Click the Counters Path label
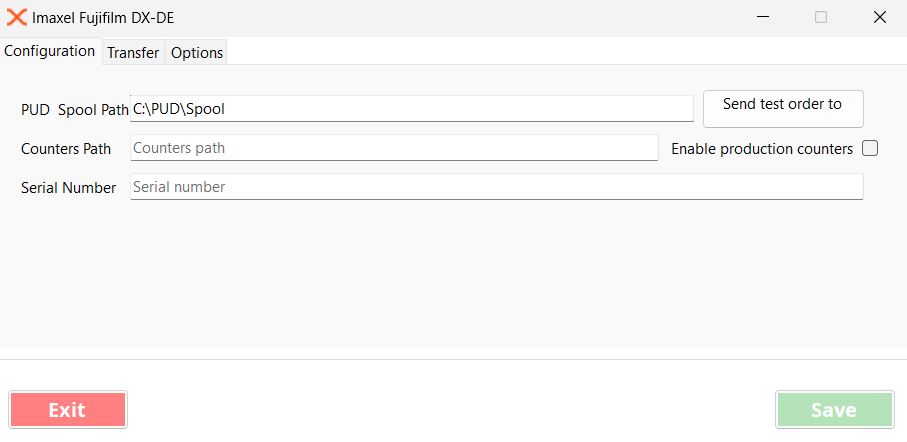Screen dimensions: 907x442 pos(66,149)
